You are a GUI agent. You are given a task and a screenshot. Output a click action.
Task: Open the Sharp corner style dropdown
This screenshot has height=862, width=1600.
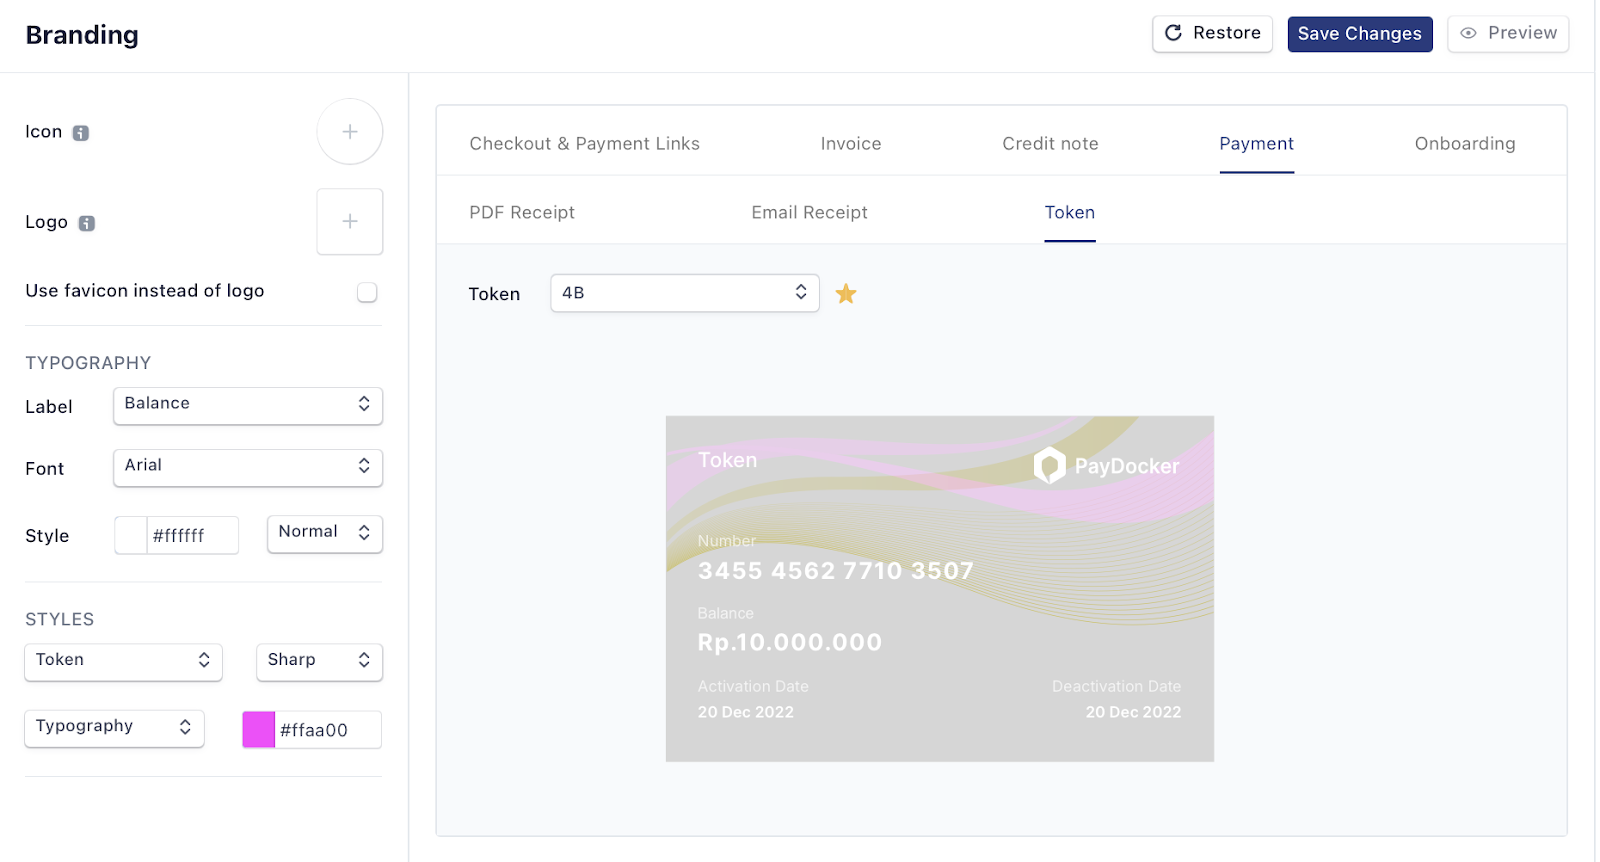319,661
